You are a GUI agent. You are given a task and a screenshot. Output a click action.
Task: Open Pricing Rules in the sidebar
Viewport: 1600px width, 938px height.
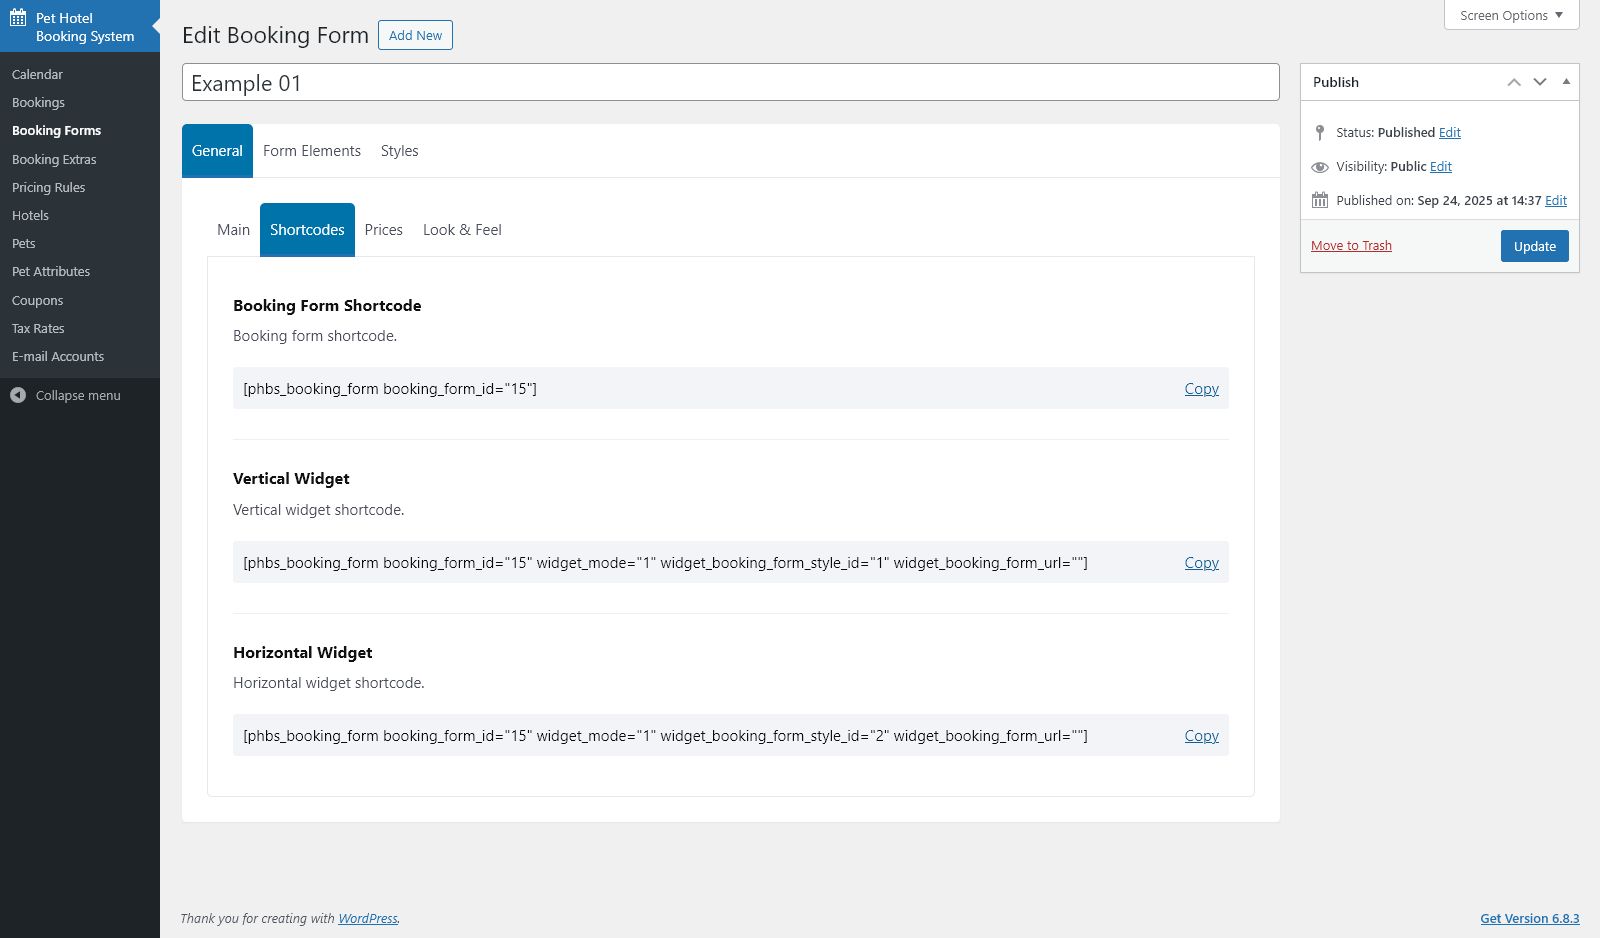(x=48, y=187)
